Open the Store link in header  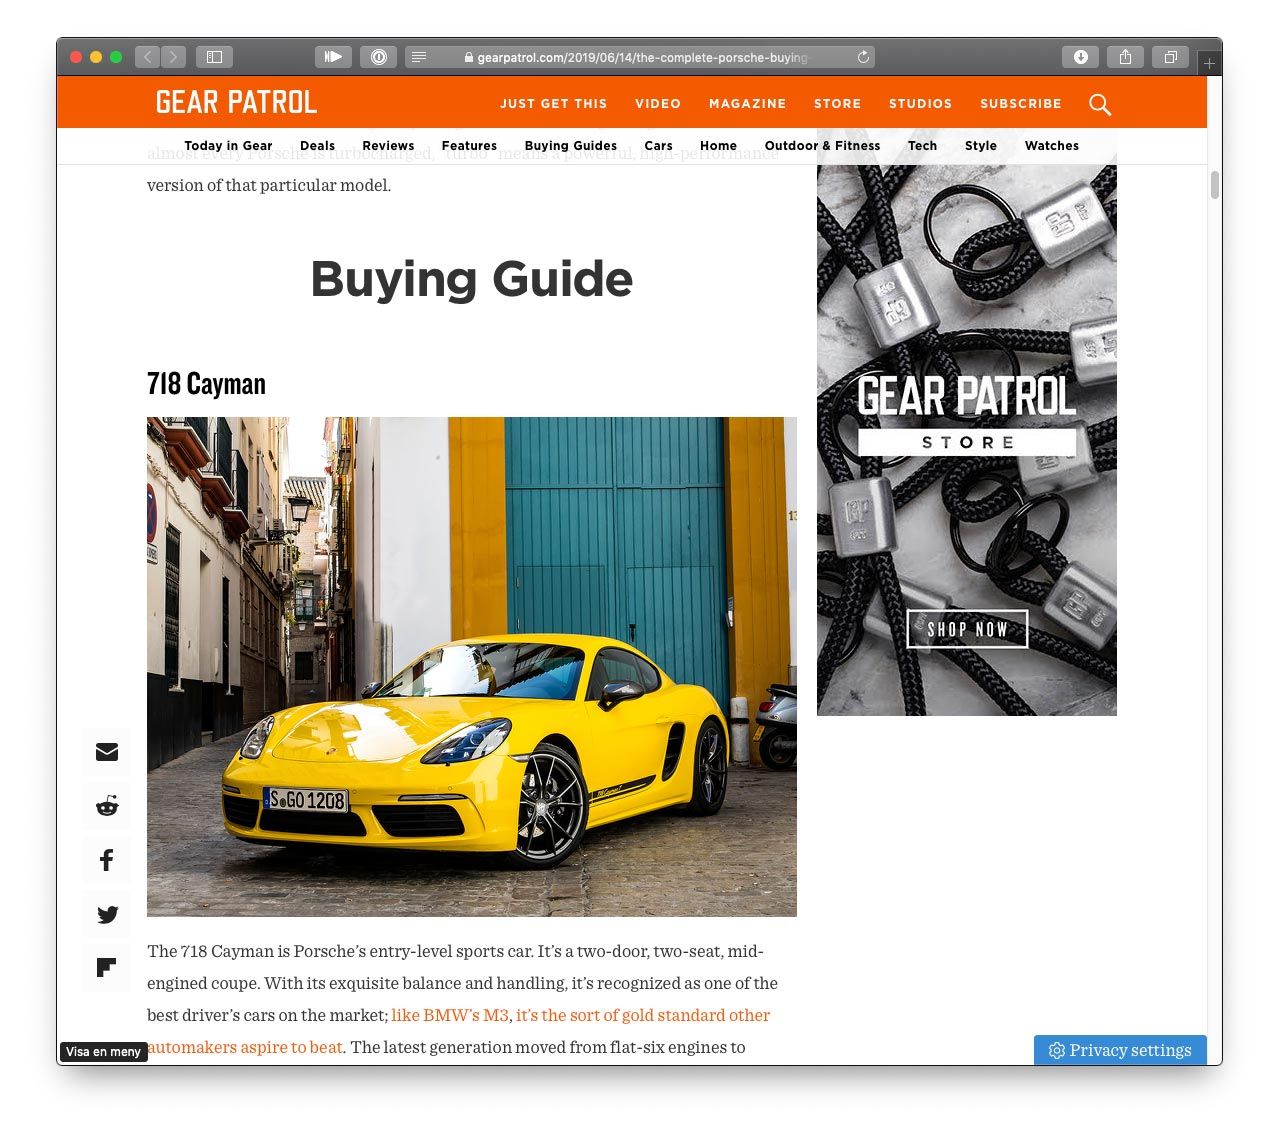837,103
